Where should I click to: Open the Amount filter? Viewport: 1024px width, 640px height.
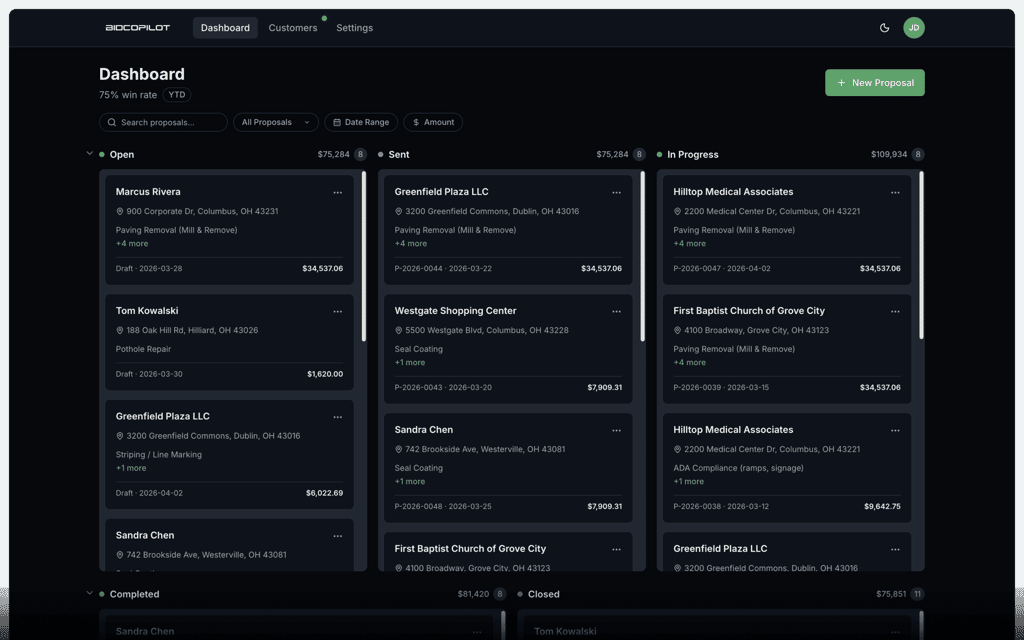pos(433,122)
